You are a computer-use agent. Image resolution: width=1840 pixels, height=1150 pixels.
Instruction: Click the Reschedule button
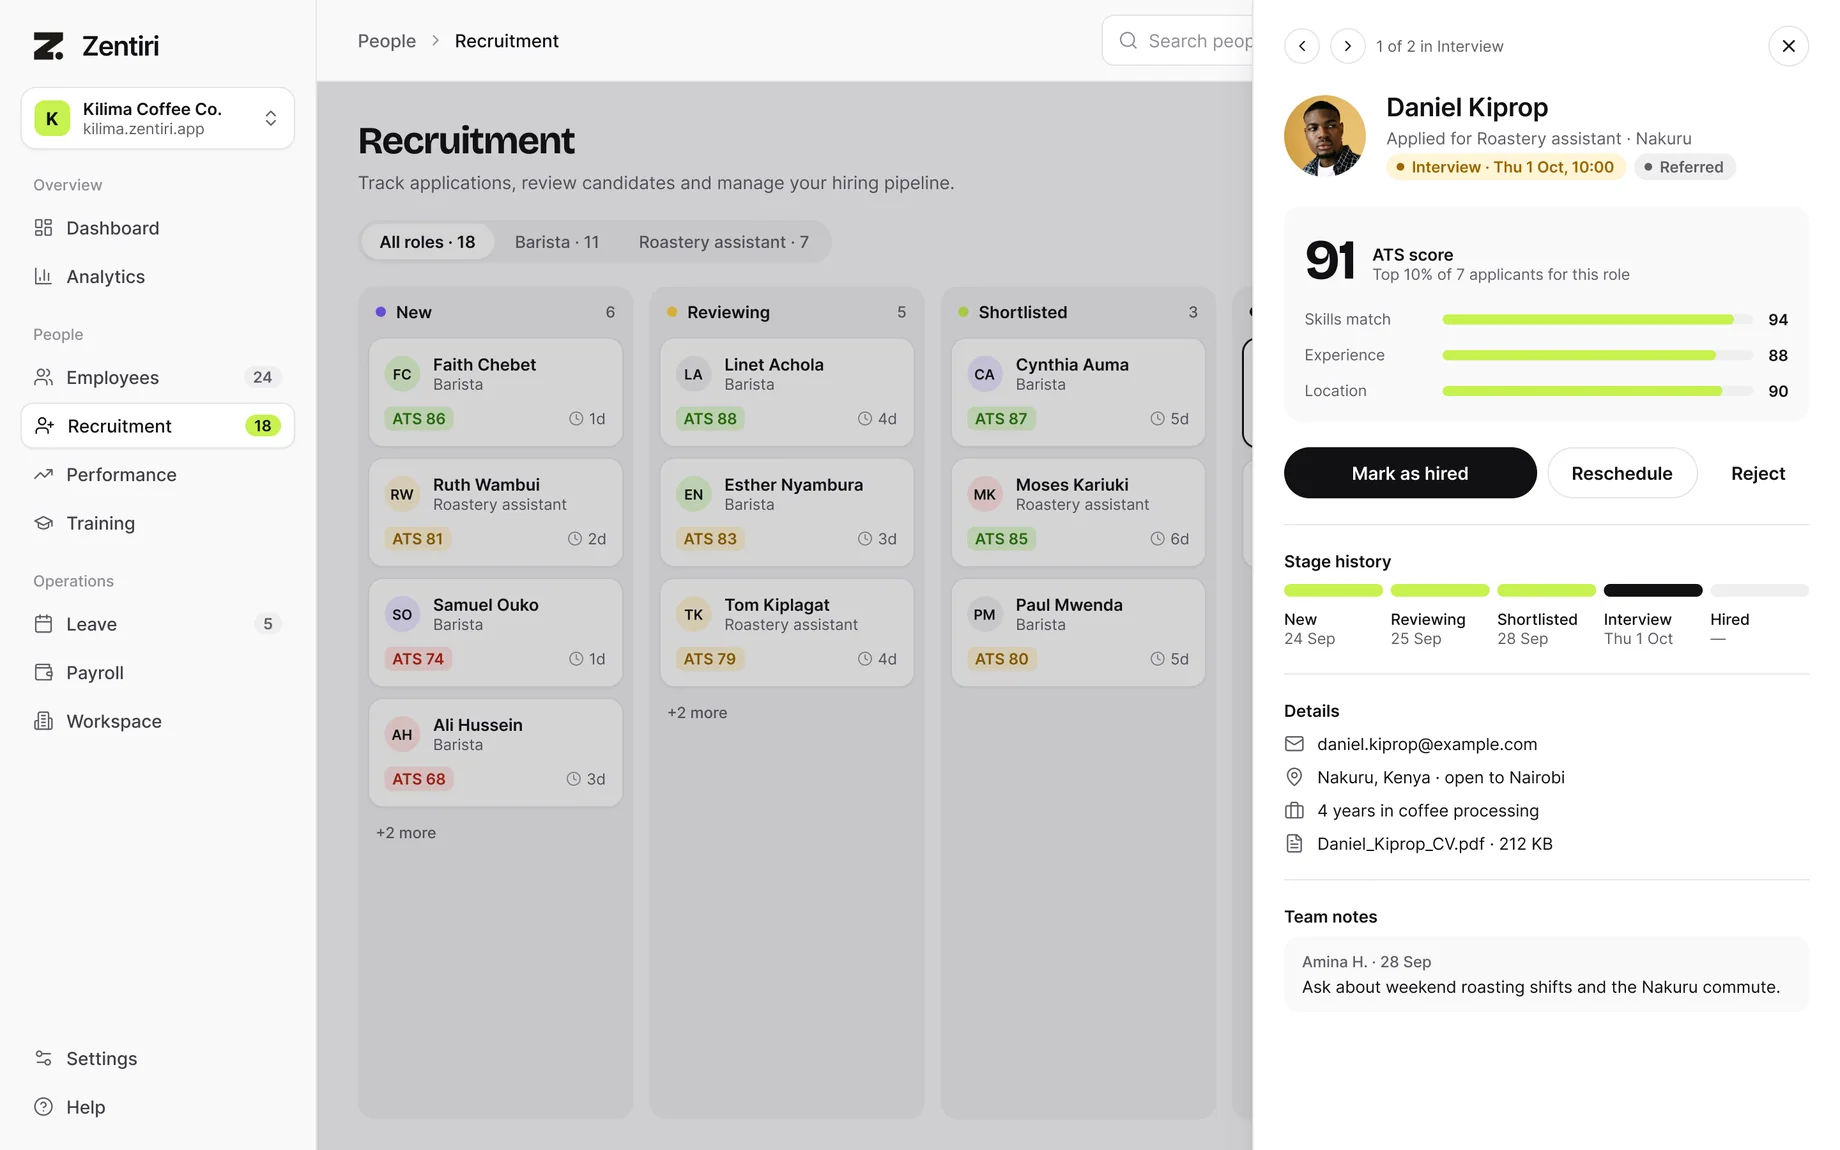(1622, 473)
